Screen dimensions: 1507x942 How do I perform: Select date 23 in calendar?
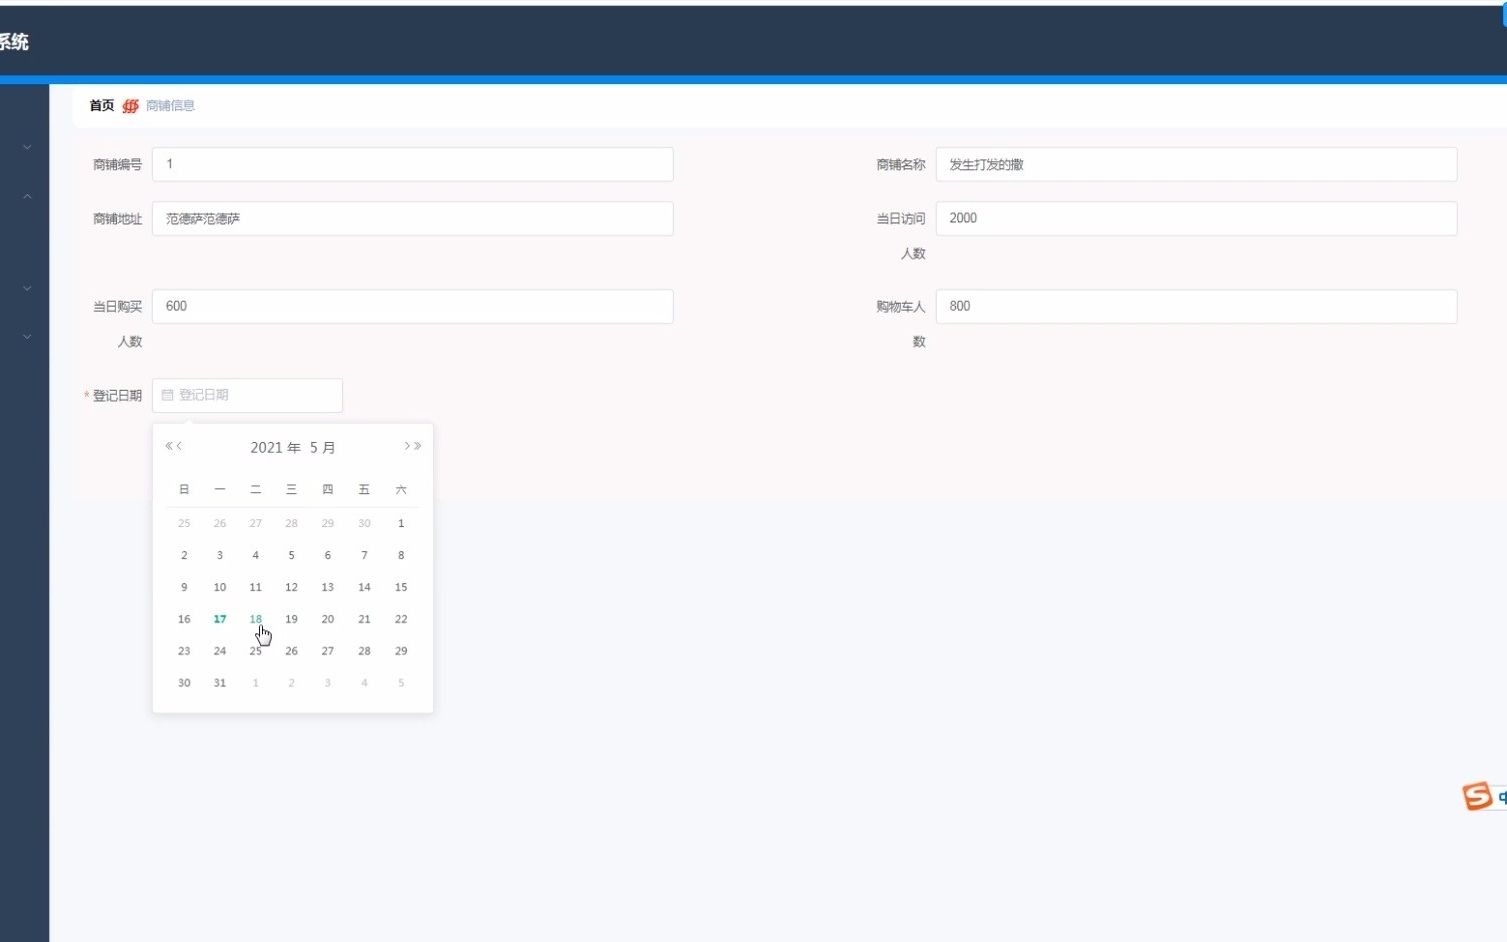[x=184, y=651]
